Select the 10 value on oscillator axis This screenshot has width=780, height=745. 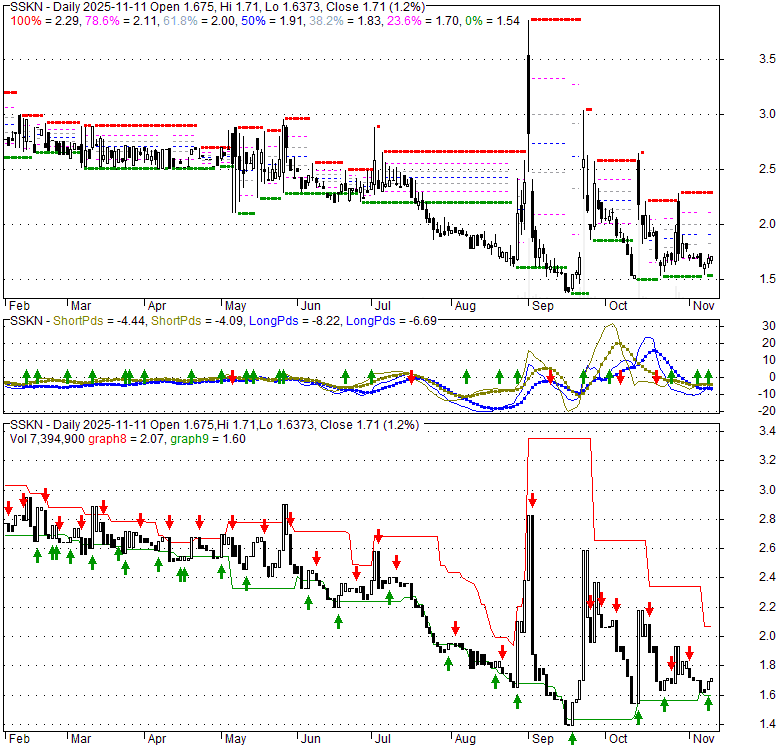pos(769,360)
